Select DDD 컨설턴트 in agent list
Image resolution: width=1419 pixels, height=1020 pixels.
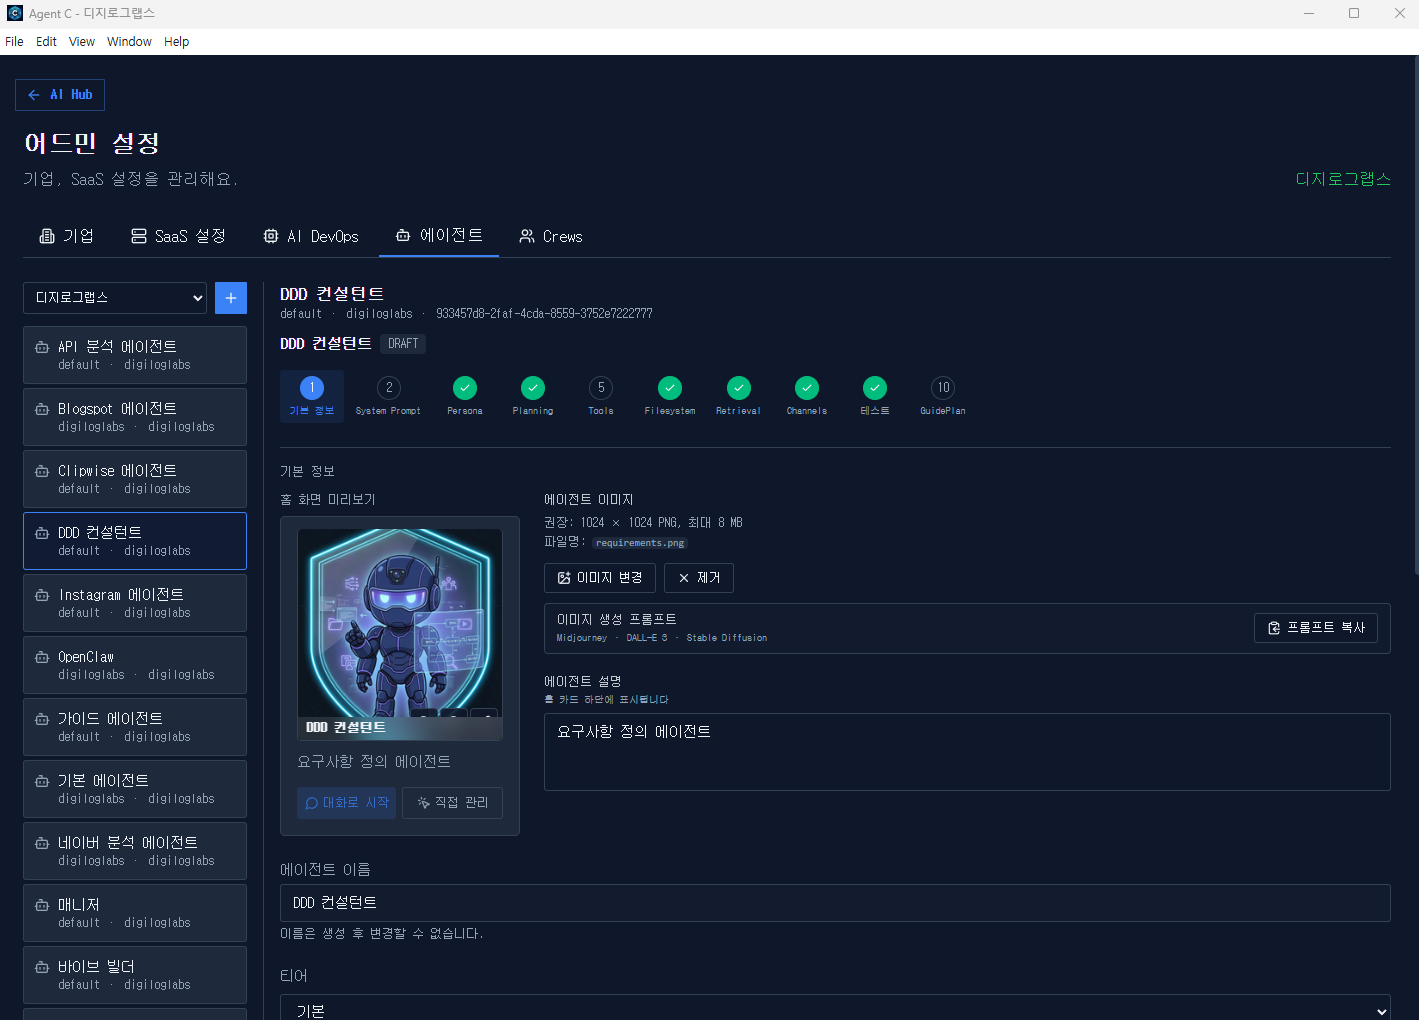tap(135, 541)
